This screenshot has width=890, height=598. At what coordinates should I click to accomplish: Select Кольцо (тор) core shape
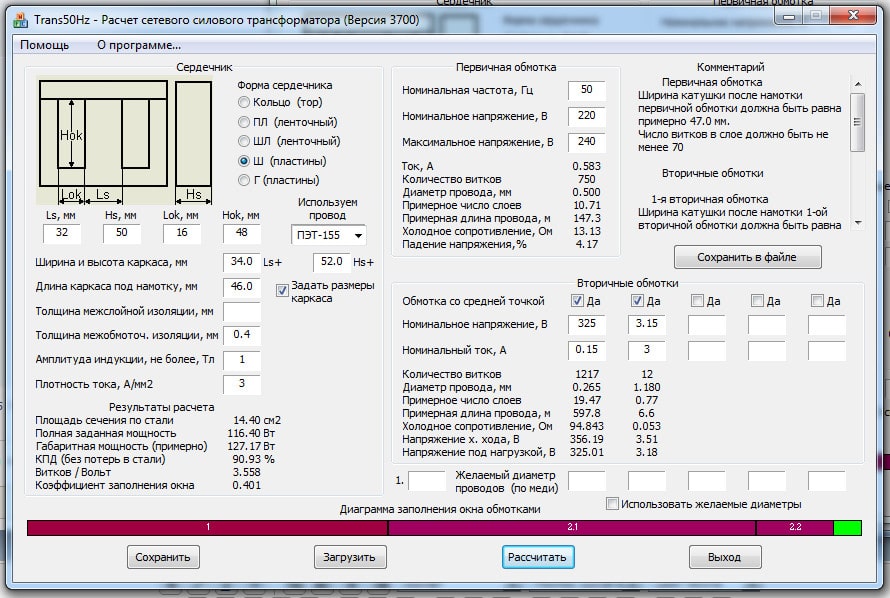[x=280, y=102]
